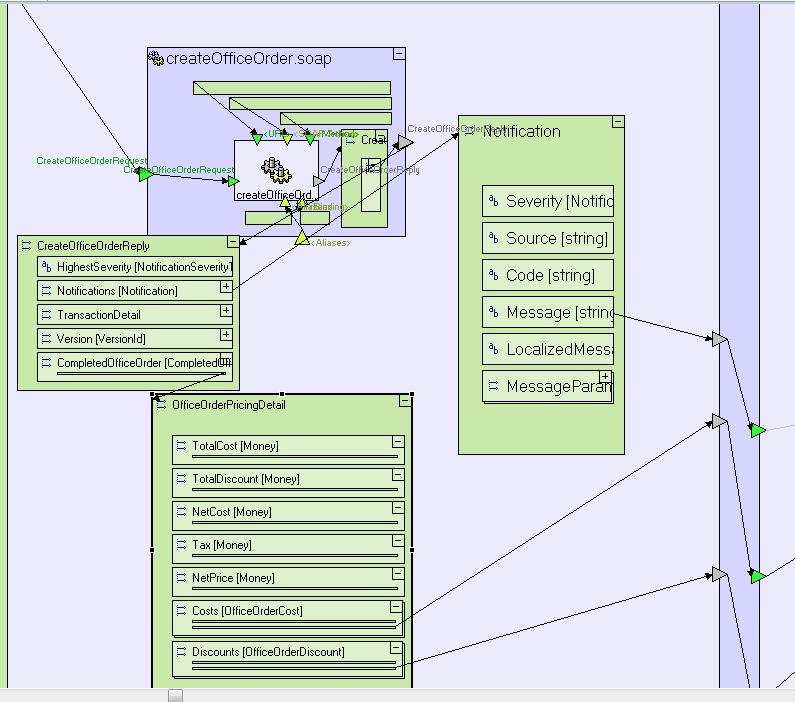The width and height of the screenshot is (795, 702).
Task: Click the green CreateOfficeOrderRequest input triangle
Action: click(145, 174)
